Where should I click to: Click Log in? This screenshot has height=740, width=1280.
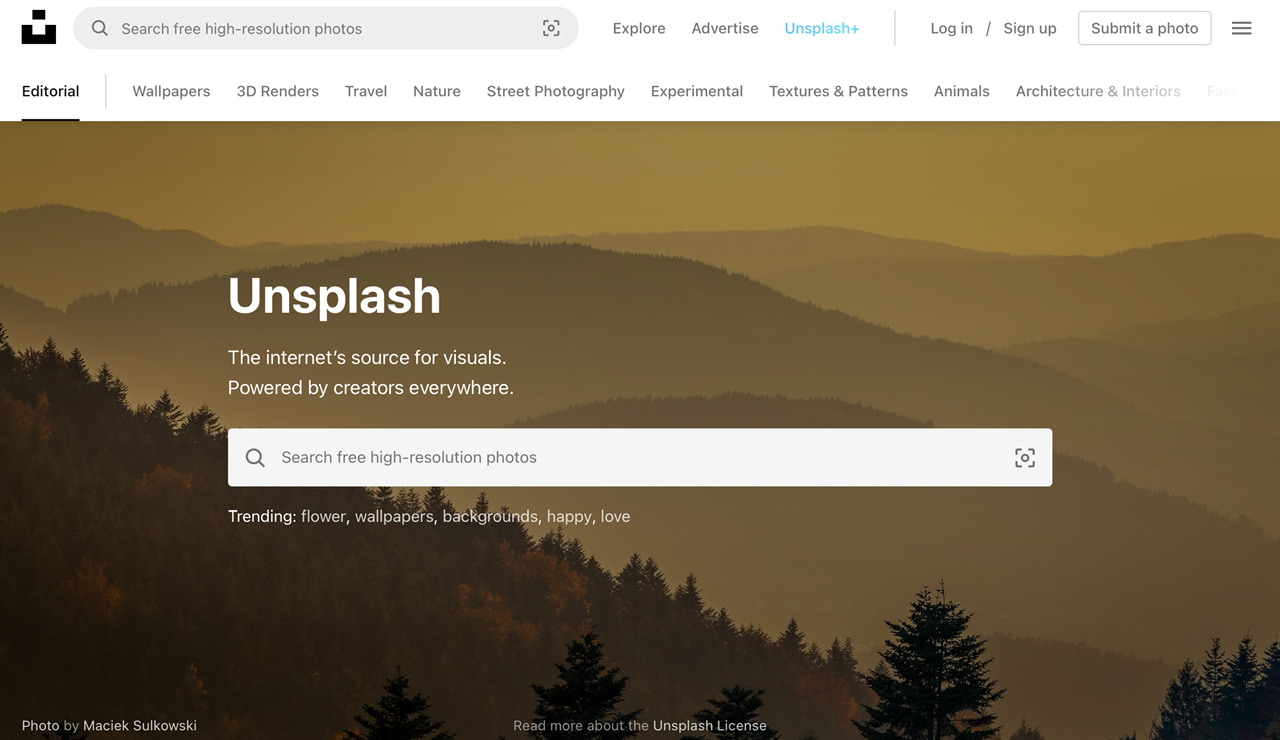tap(951, 28)
